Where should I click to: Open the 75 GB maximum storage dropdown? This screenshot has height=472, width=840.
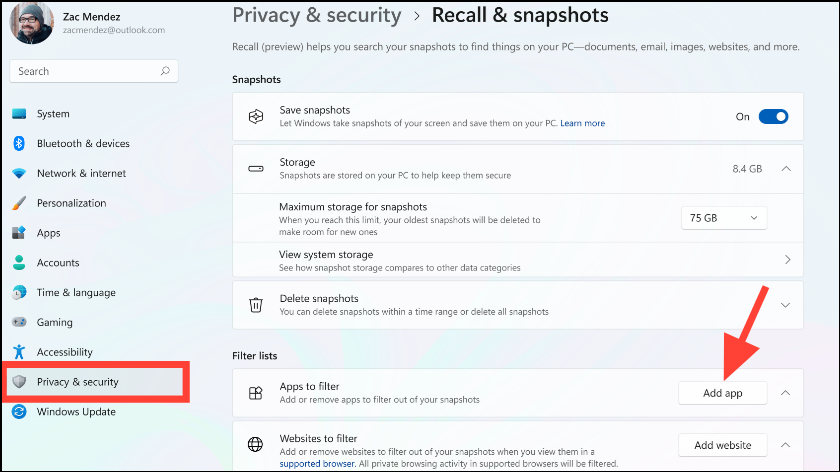click(724, 218)
